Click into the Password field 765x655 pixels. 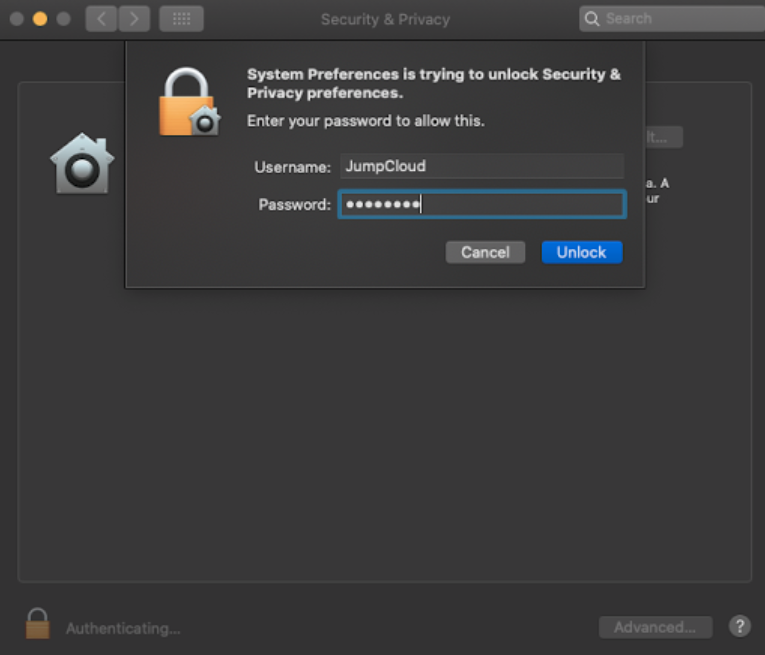(x=481, y=205)
